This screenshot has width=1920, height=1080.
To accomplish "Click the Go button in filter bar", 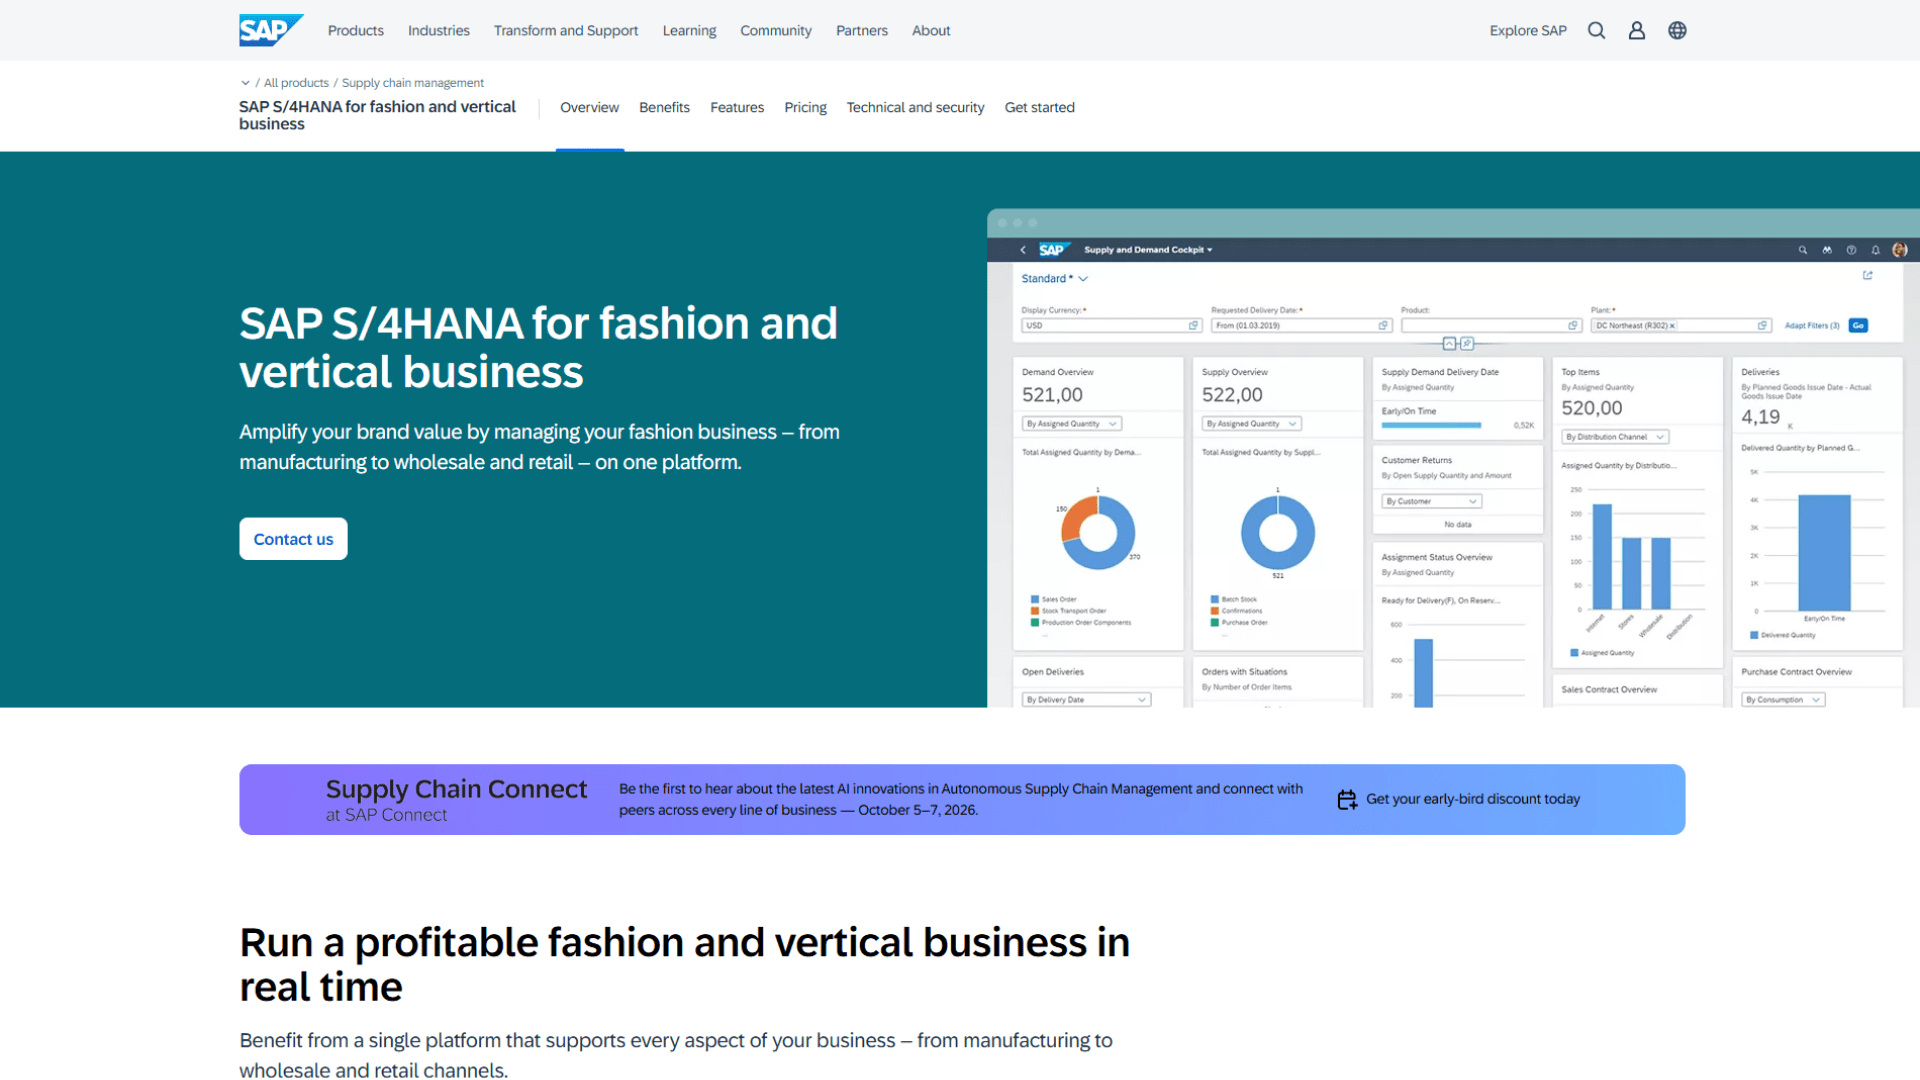I will point(1858,326).
